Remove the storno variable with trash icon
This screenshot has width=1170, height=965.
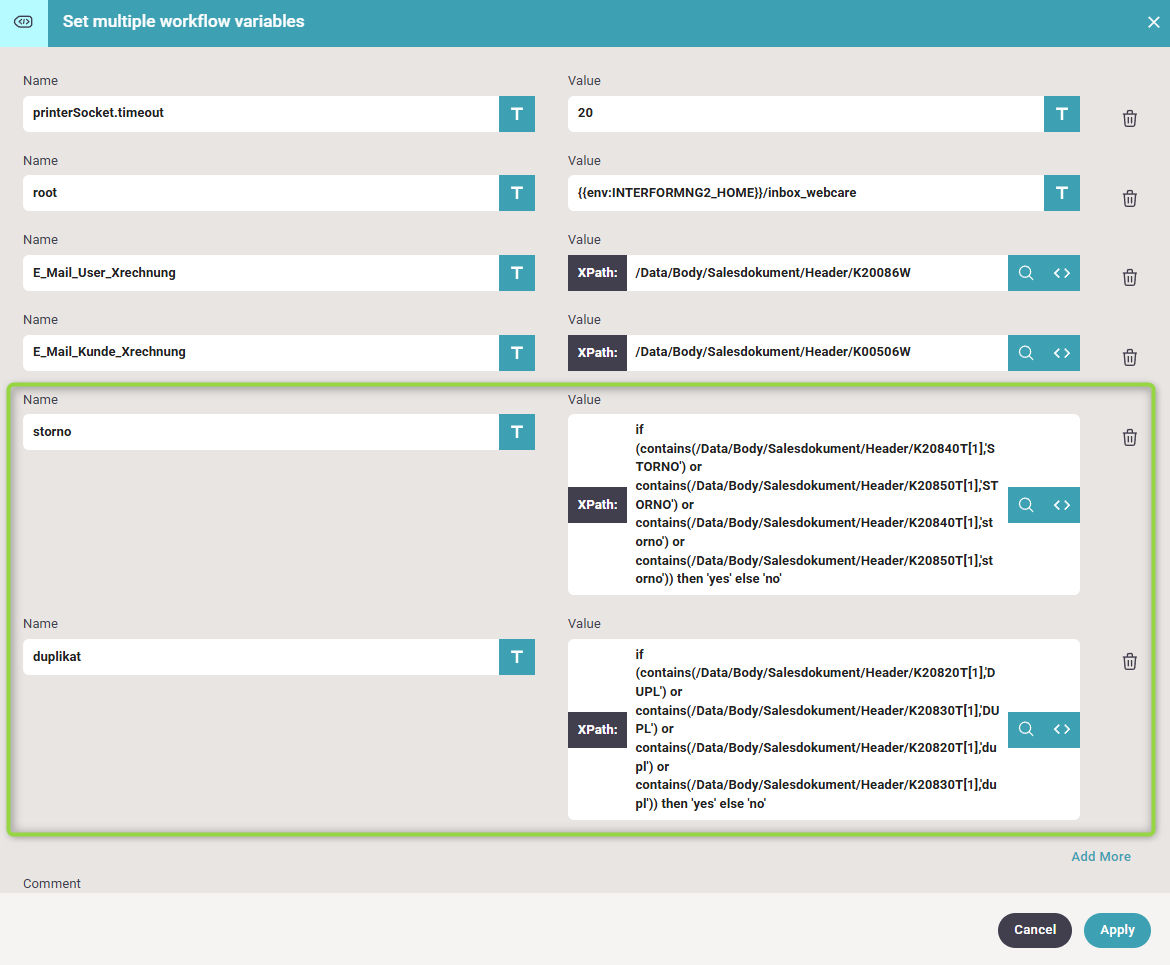tap(1129, 437)
